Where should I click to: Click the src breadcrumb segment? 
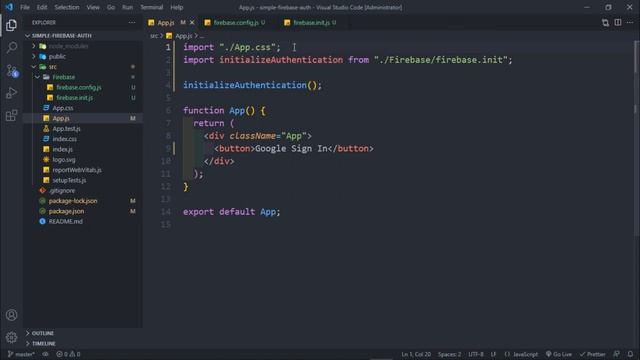pos(154,36)
